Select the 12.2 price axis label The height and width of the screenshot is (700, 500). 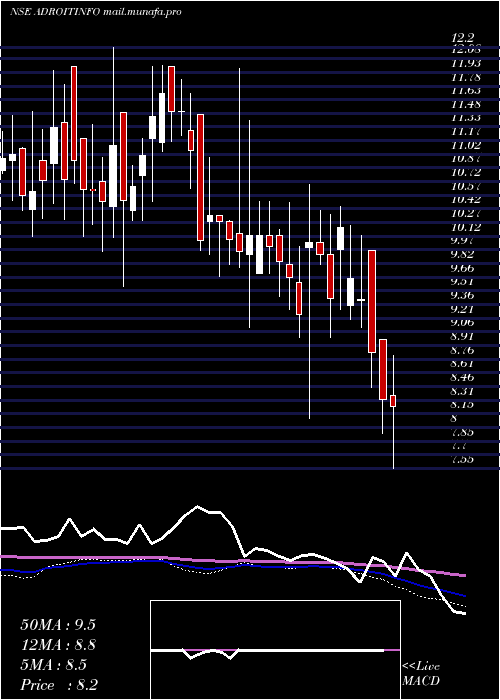tap(462, 38)
